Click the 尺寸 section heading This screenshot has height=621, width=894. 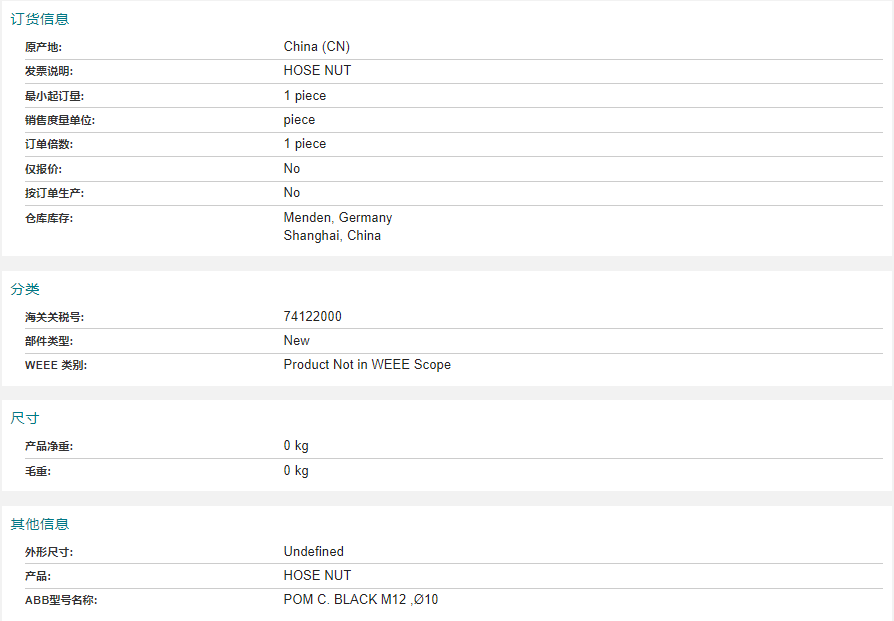click(x=25, y=418)
